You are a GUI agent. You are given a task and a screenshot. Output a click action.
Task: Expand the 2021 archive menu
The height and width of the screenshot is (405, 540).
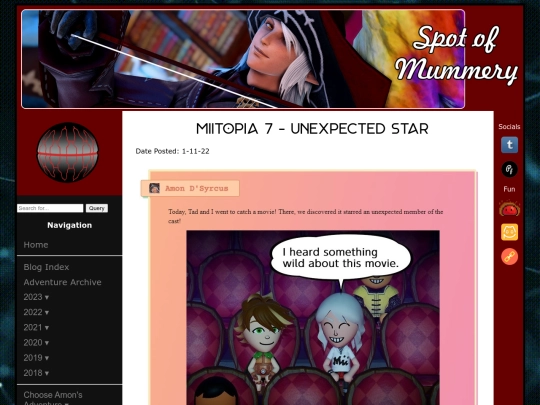pos(36,327)
